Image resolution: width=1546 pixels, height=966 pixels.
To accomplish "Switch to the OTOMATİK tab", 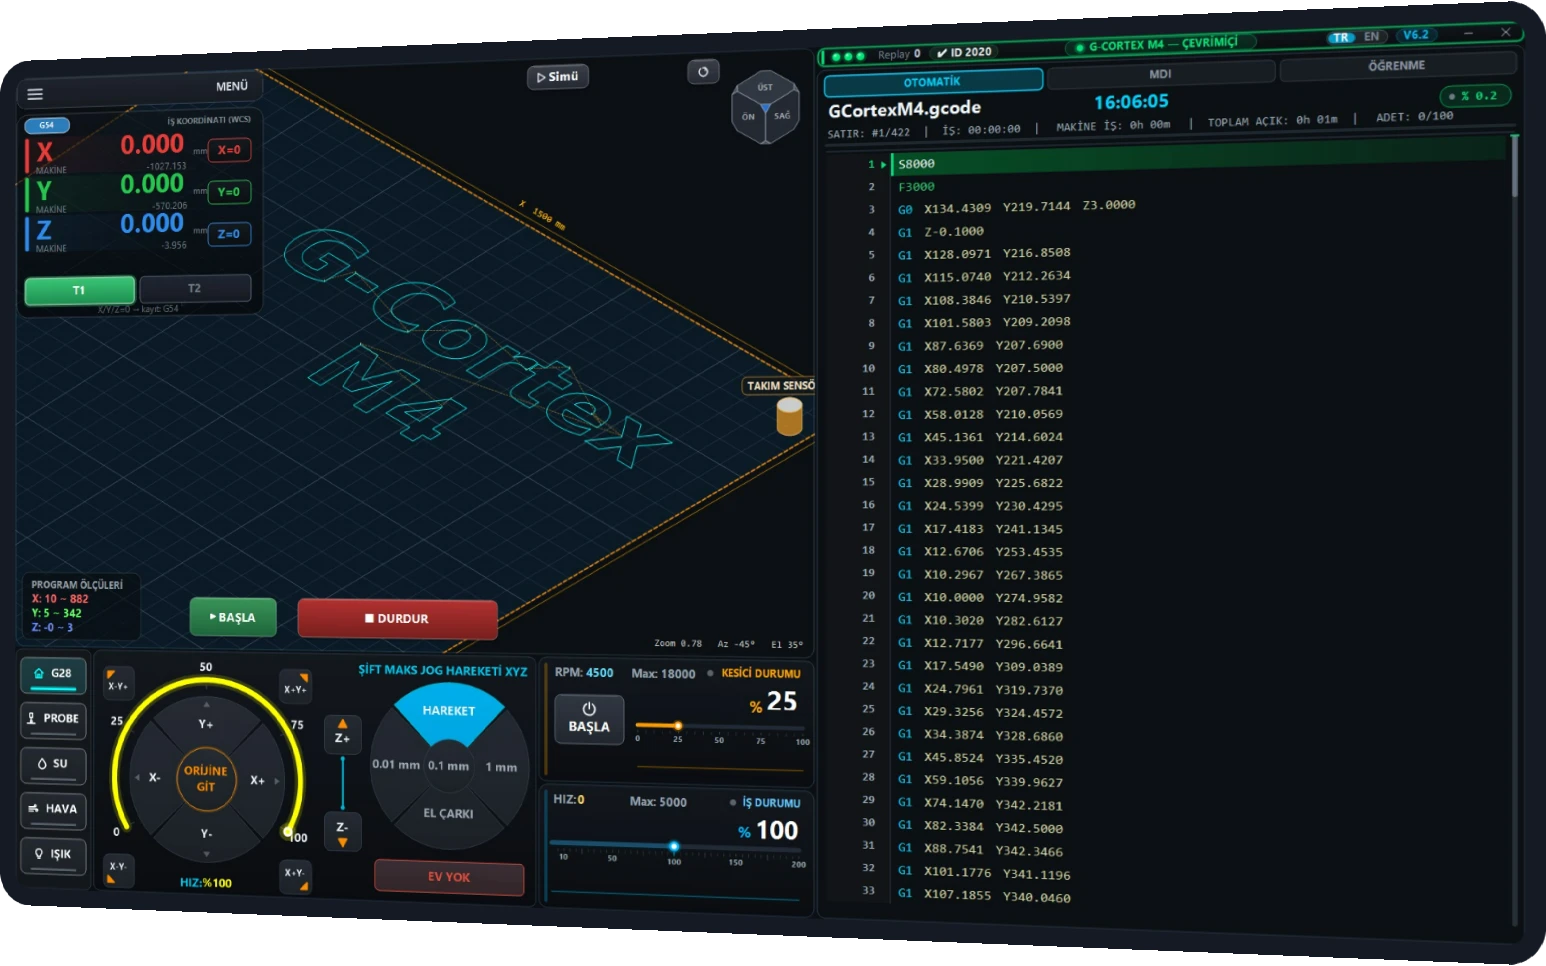I will [932, 82].
